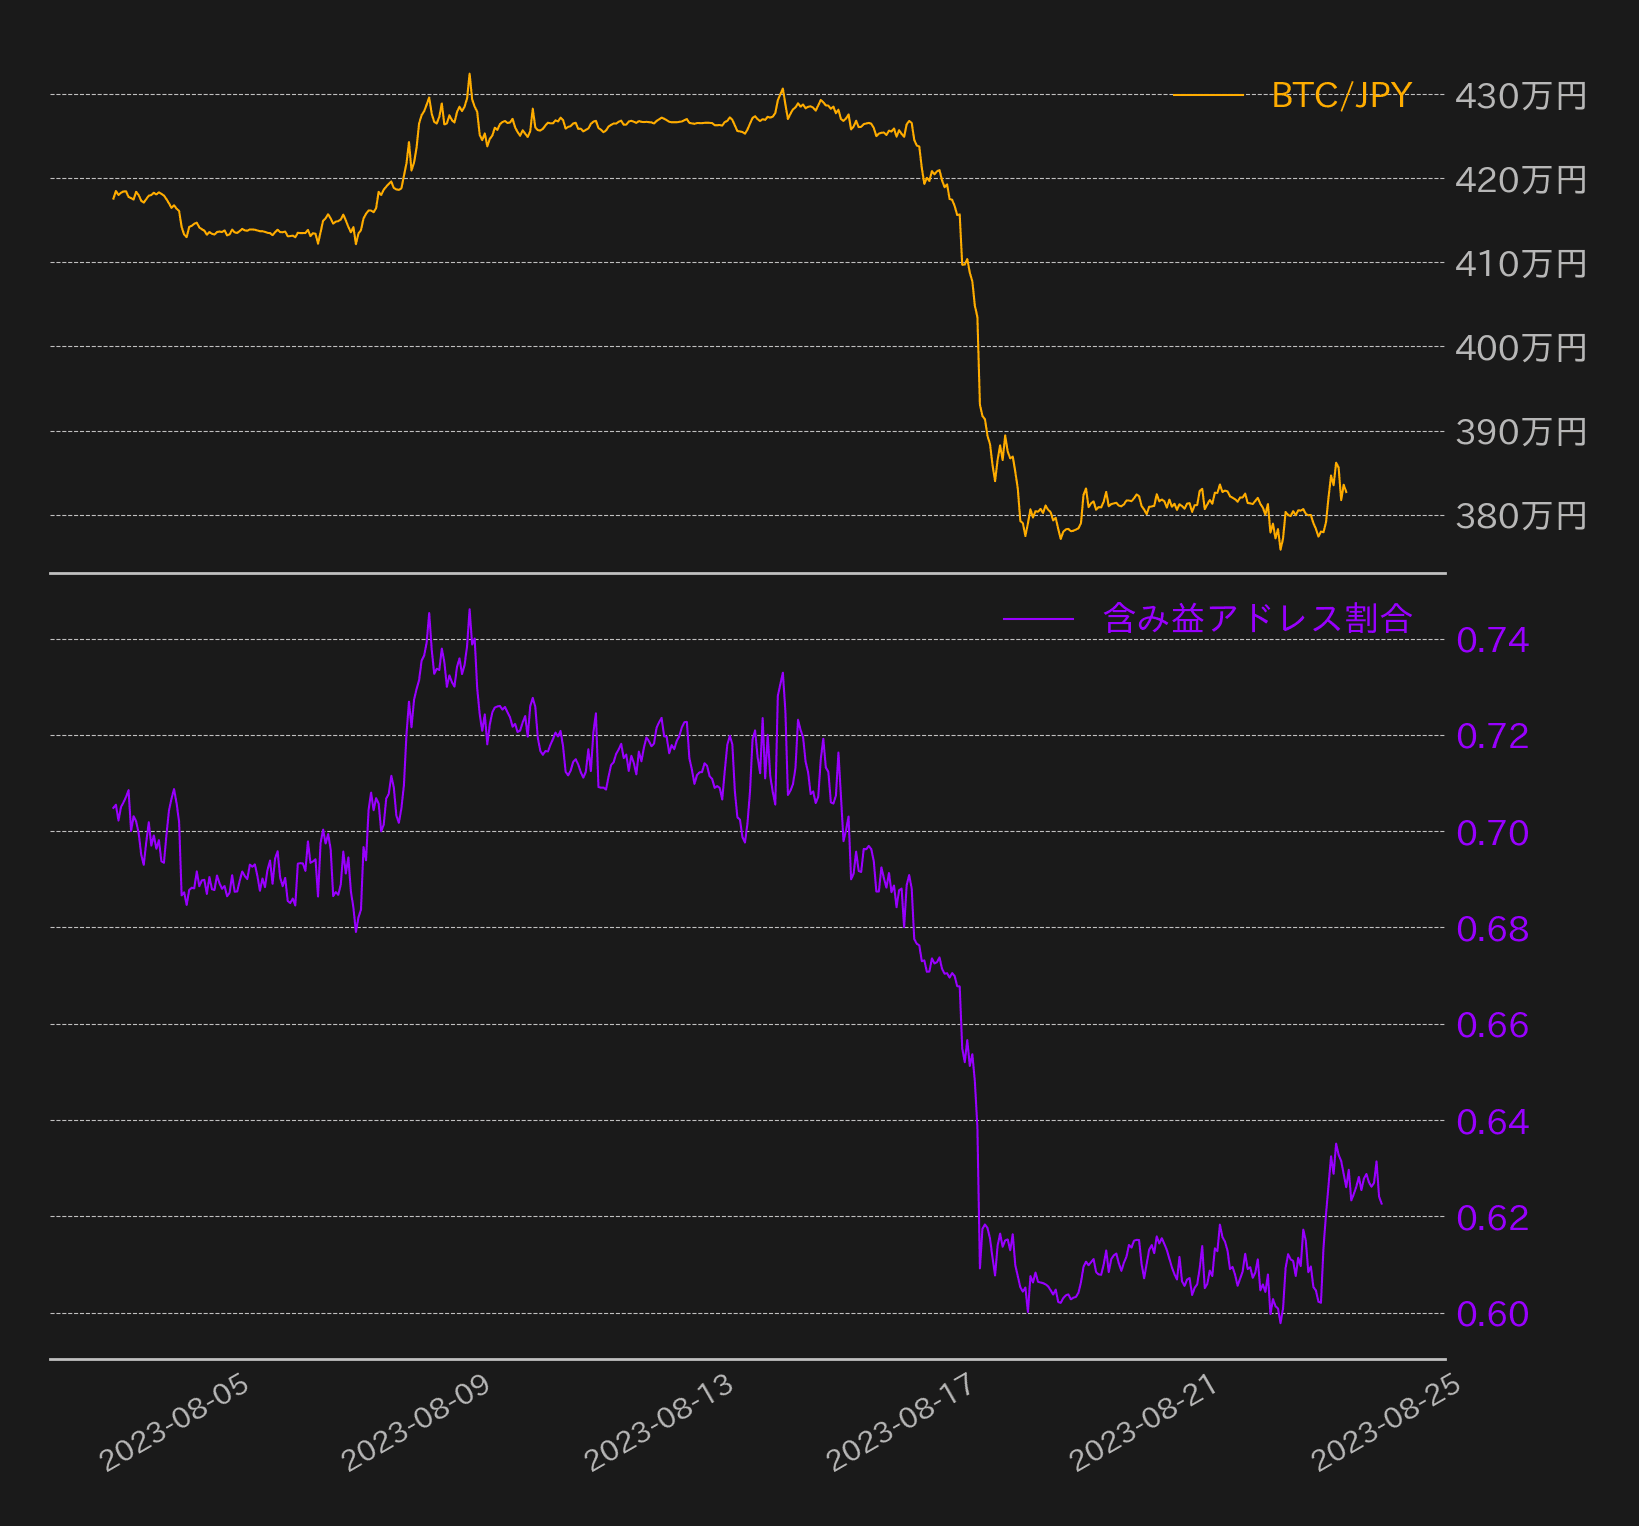
Task: Click the orange BTC/JPY legend line swatch
Action: (1207, 95)
